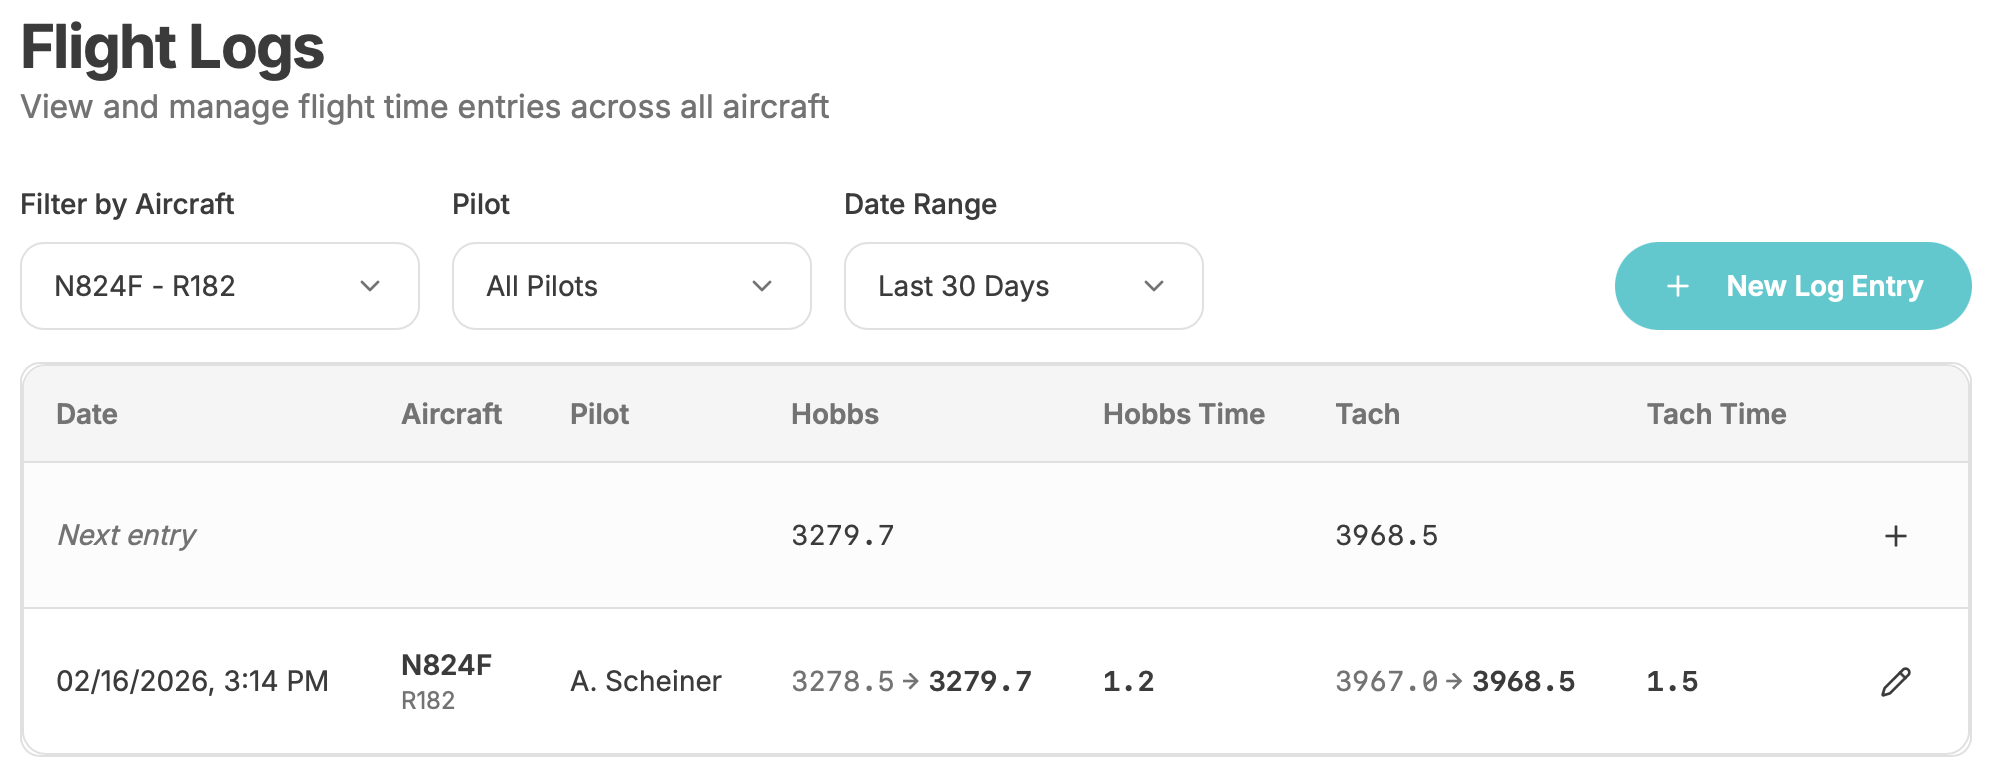The image size is (2000, 782).
Task: Open the Last 30 Days date range dropdown
Action: [1023, 286]
